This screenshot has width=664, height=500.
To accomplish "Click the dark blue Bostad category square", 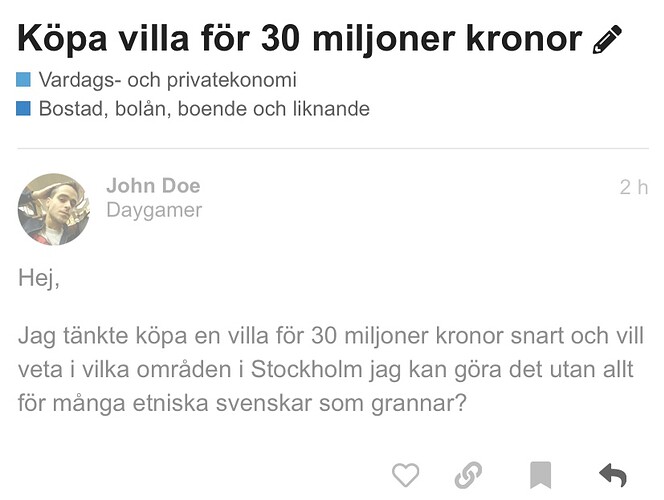I will (25, 109).
